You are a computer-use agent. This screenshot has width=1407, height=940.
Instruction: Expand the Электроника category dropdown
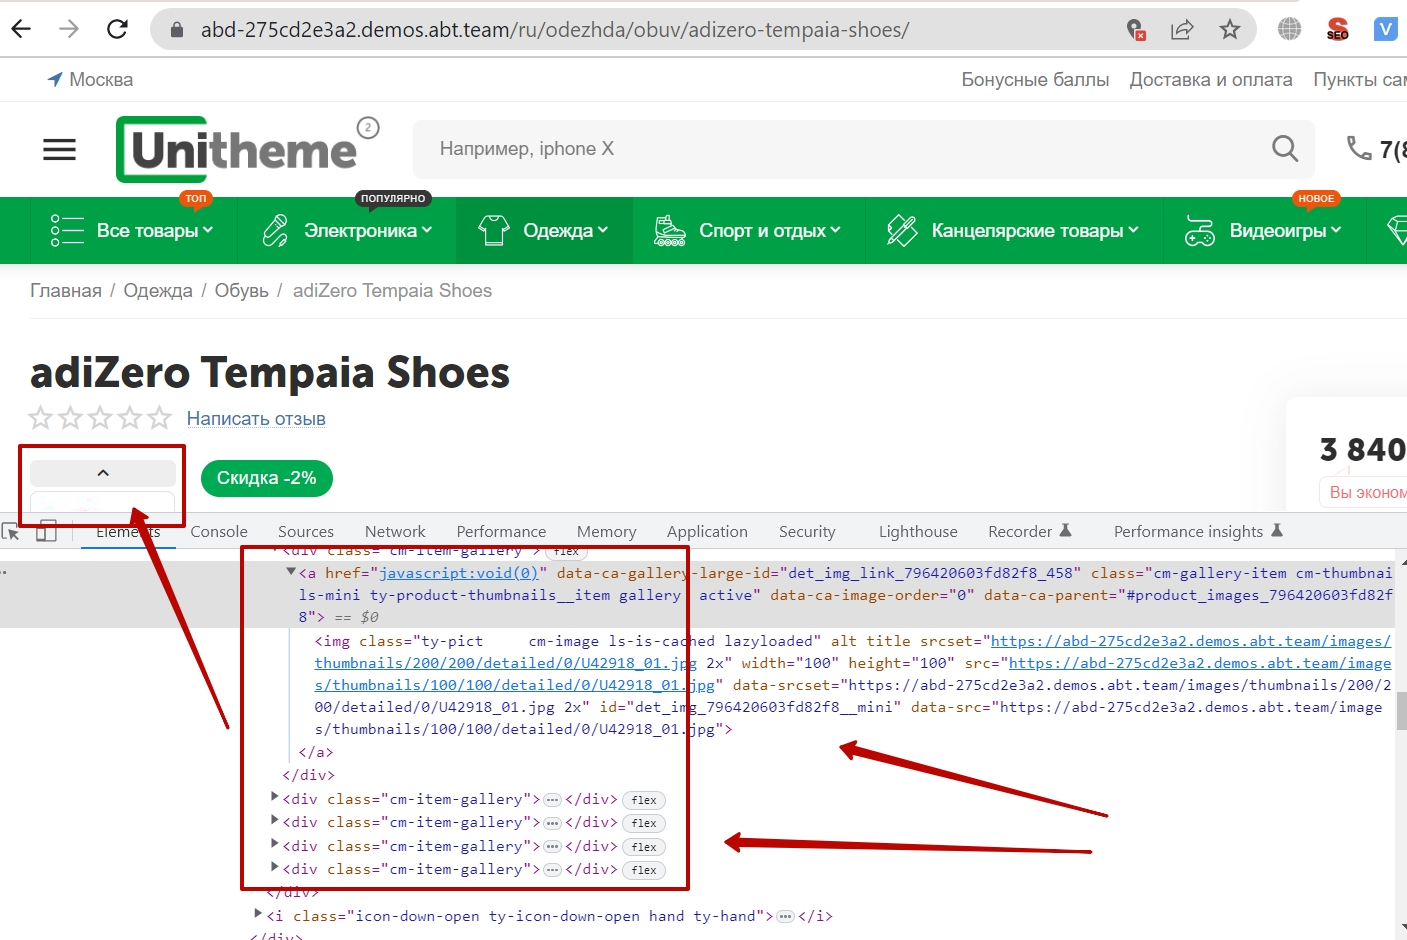tap(347, 231)
